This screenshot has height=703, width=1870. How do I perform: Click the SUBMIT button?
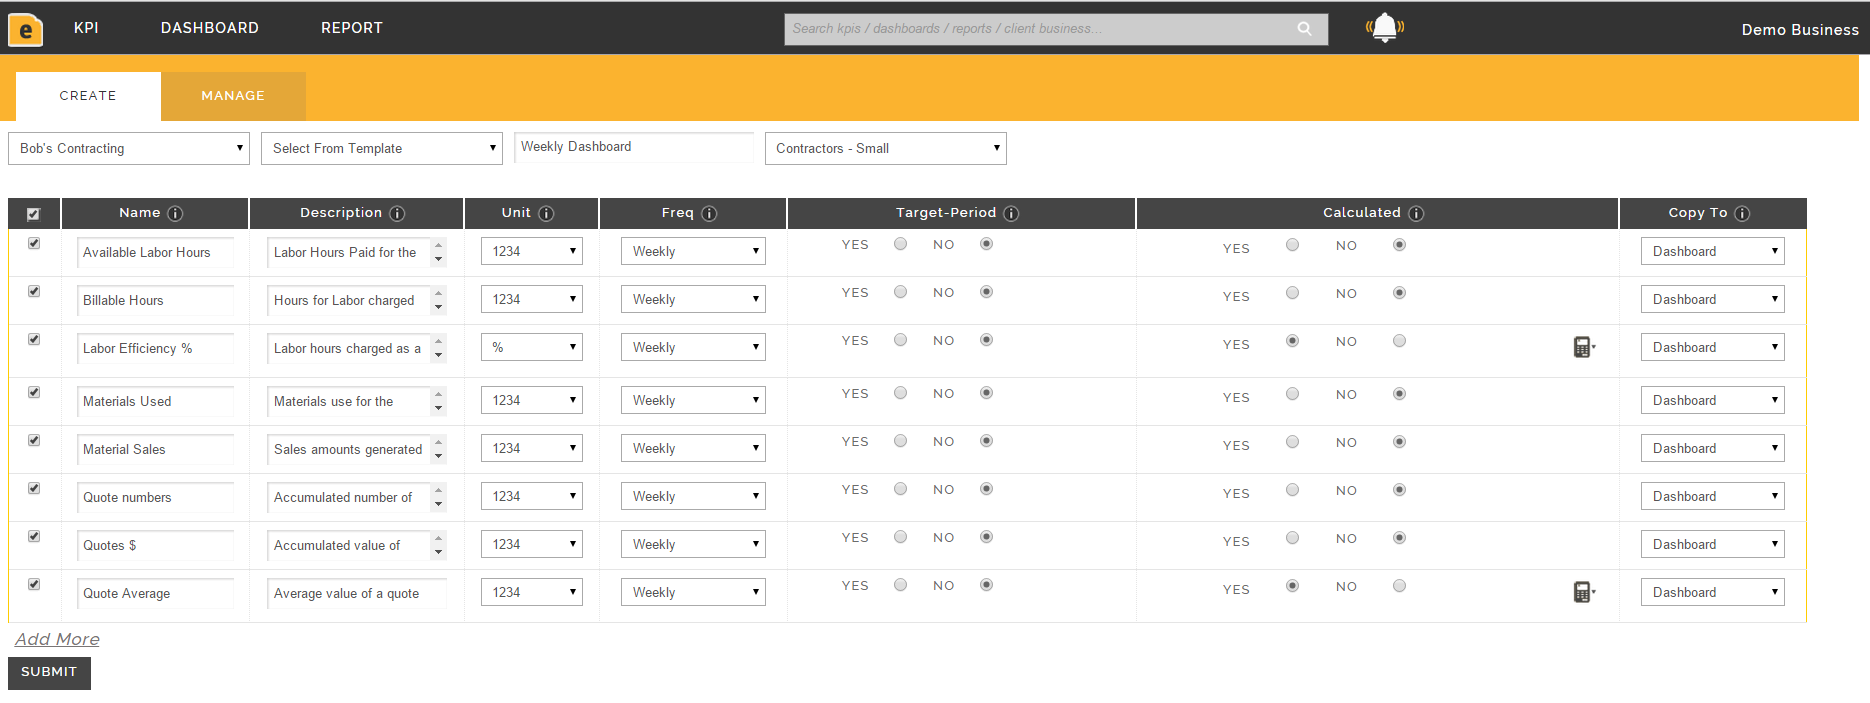(49, 672)
